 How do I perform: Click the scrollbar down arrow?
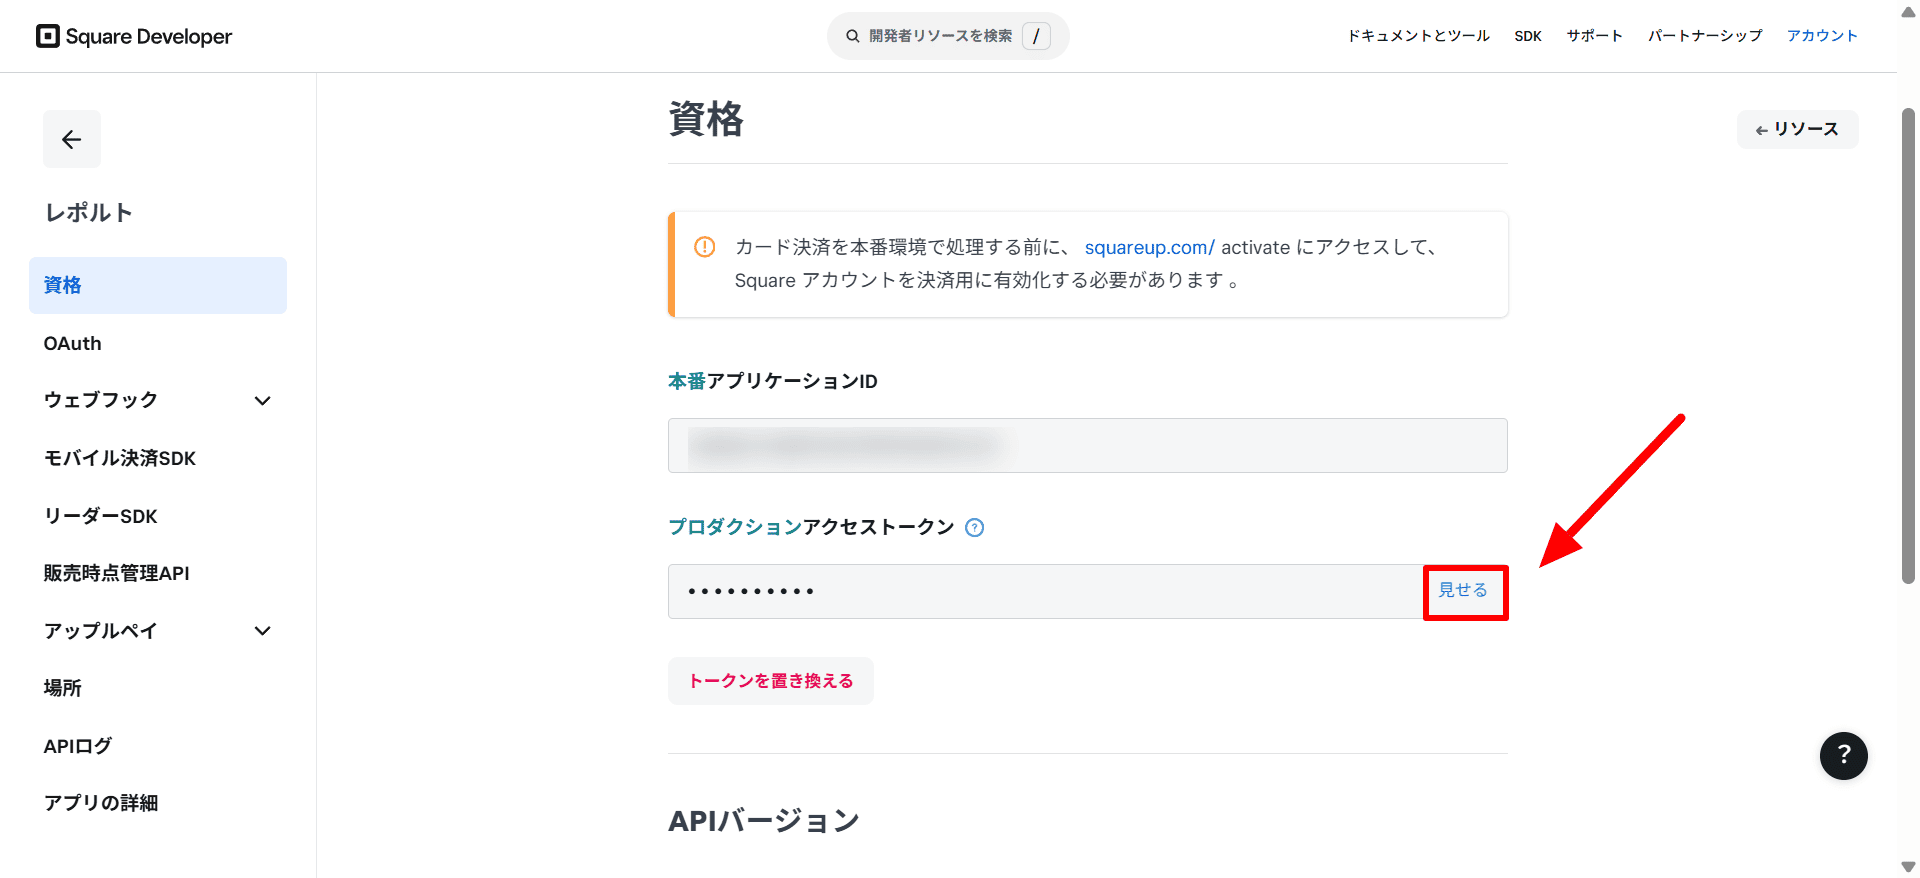[1908, 867]
